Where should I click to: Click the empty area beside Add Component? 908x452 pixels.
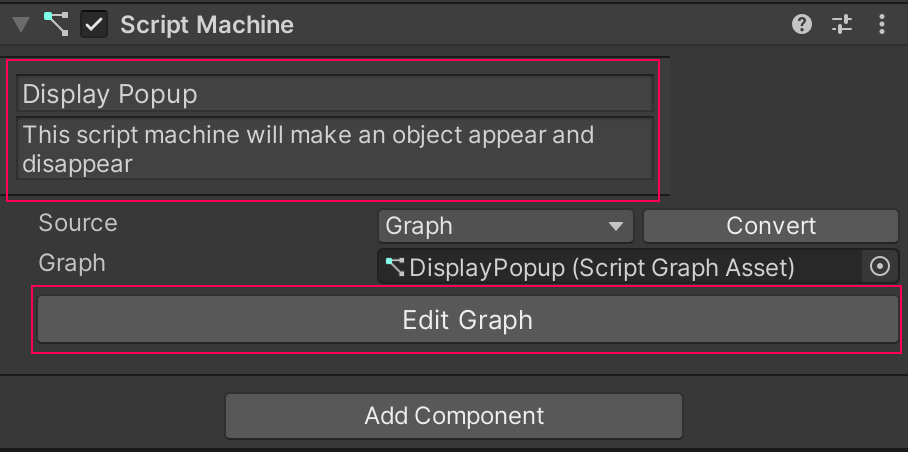(790, 415)
